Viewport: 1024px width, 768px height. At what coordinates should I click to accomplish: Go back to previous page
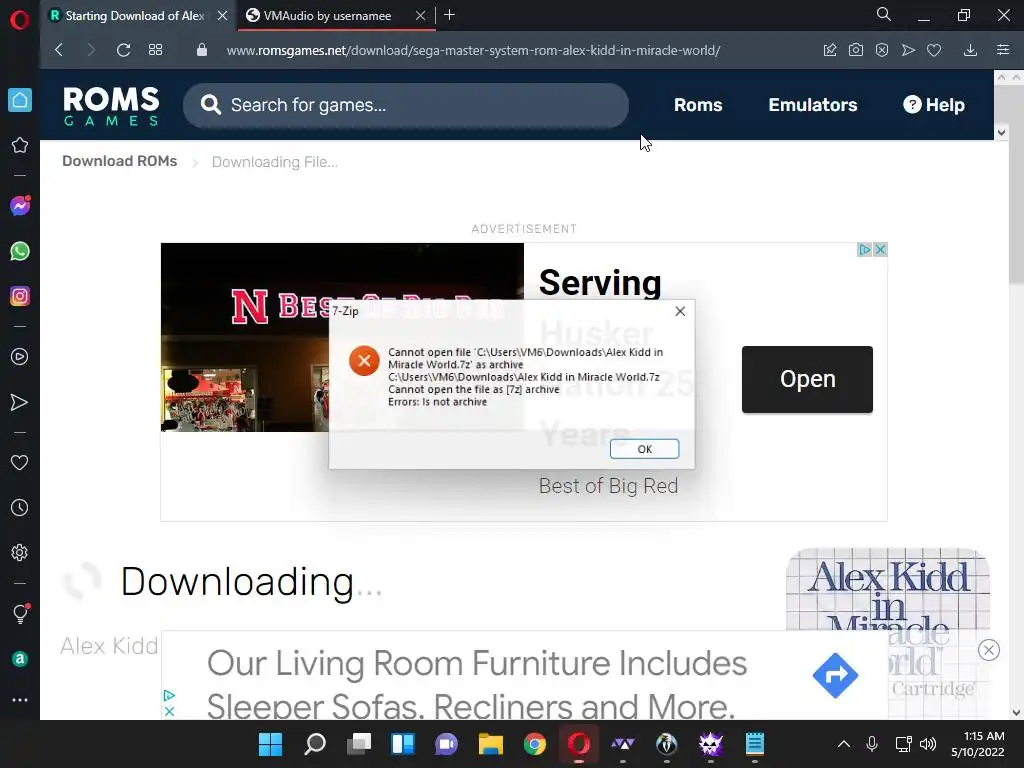tap(59, 50)
